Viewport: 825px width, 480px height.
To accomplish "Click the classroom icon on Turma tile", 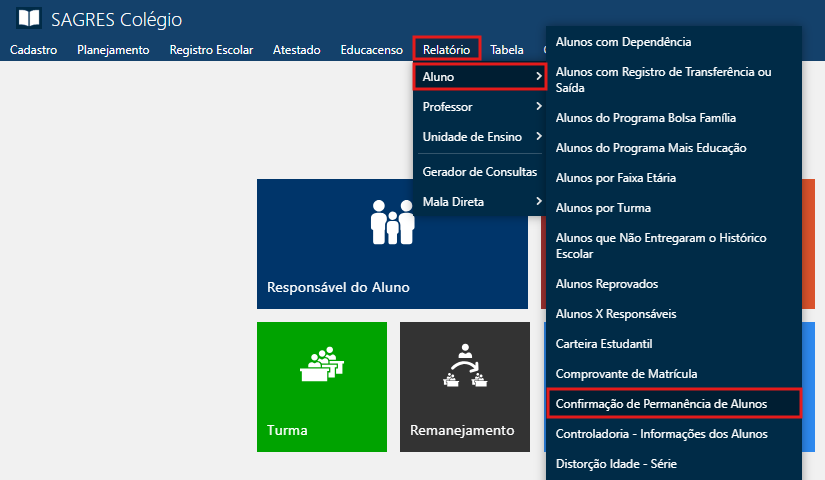I will tap(322, 367).
